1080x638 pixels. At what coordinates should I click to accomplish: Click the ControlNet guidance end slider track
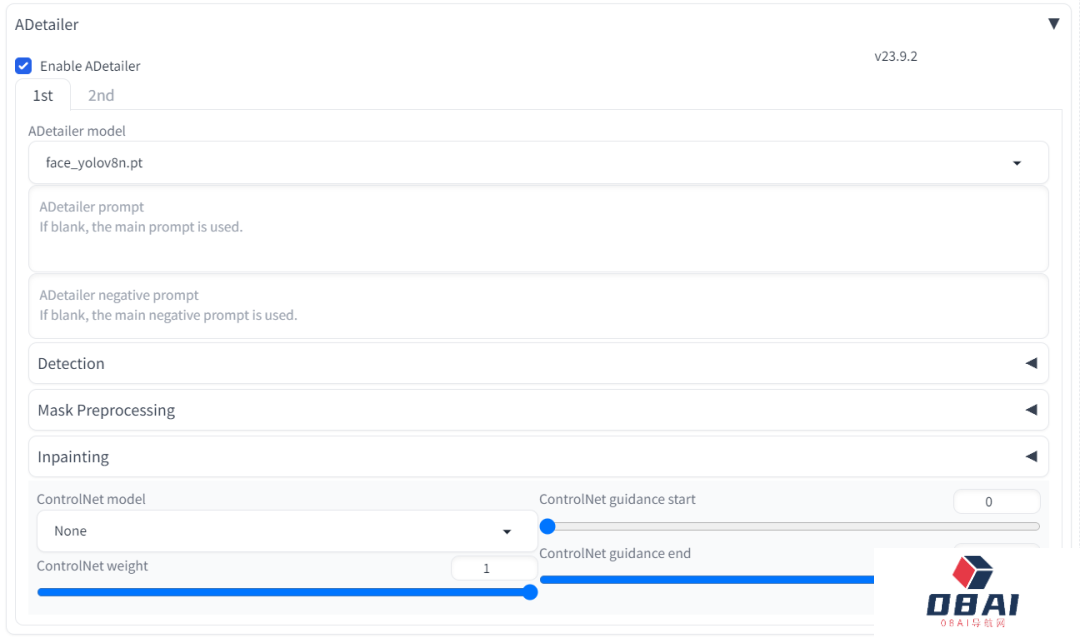(x=707, y=580)
